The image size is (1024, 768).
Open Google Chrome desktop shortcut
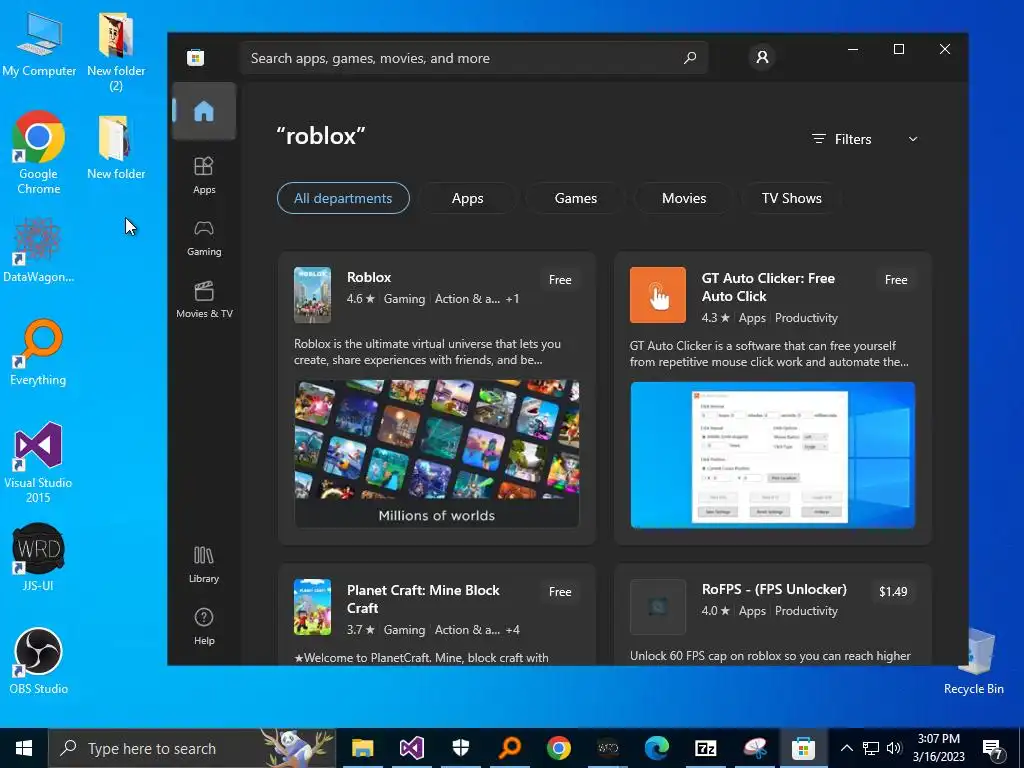tap(39, 153)
